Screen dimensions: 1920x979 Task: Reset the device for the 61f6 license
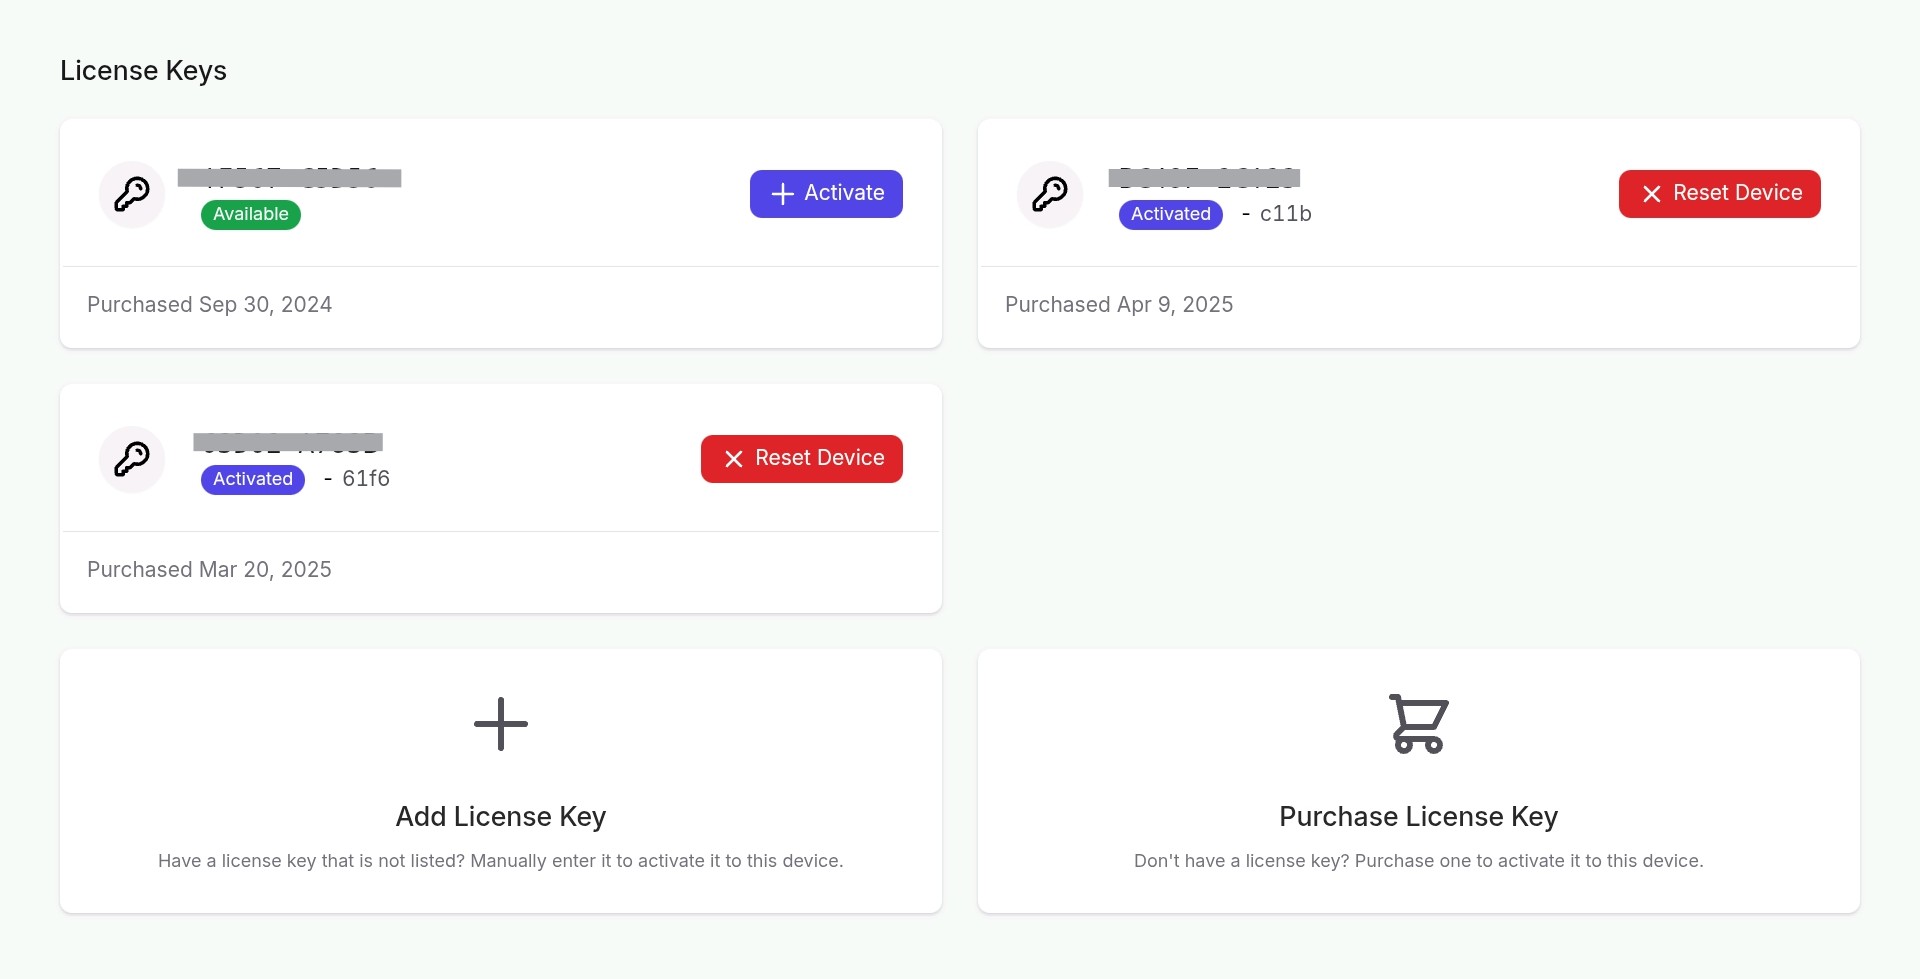[x=801, y=459]
